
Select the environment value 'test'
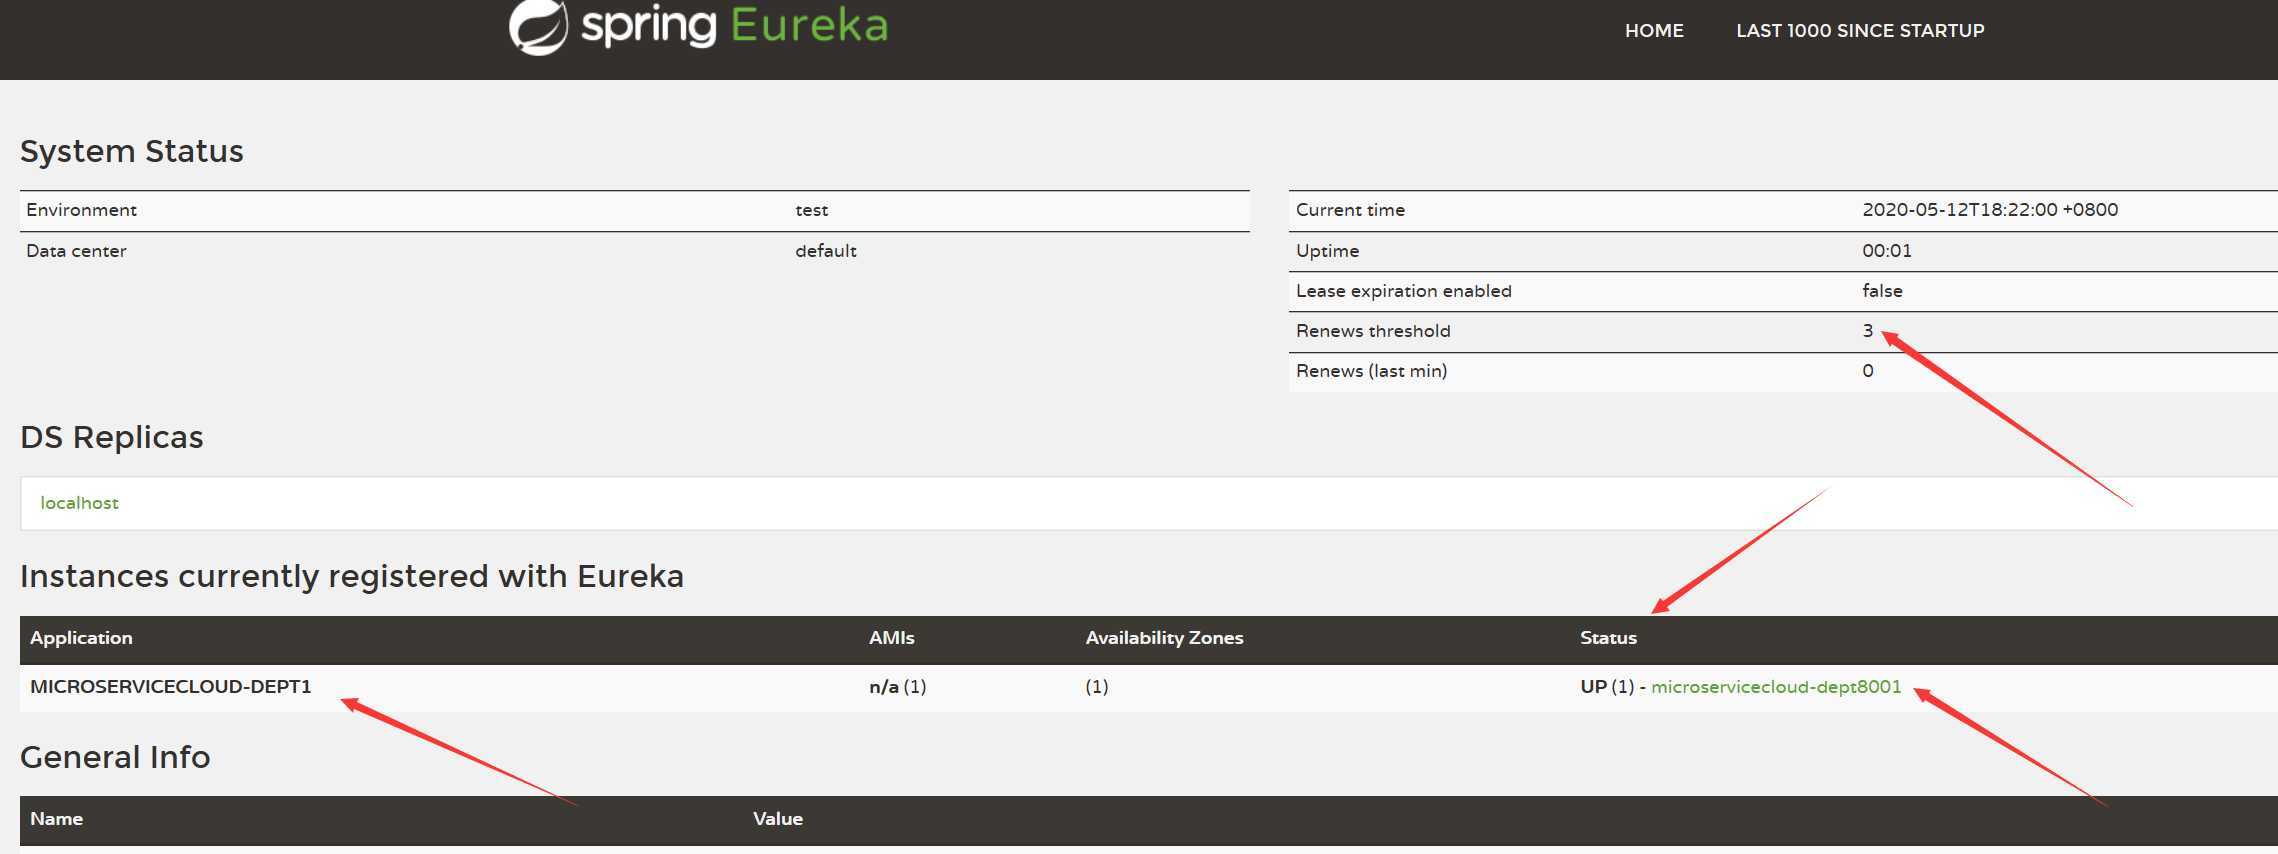click(x=811, y=210)
